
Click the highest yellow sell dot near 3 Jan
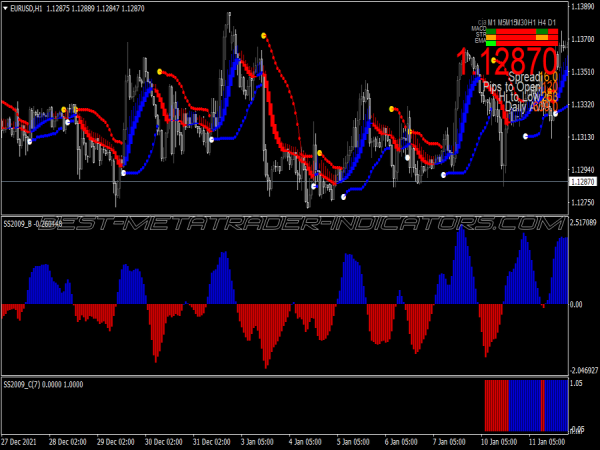264,36
